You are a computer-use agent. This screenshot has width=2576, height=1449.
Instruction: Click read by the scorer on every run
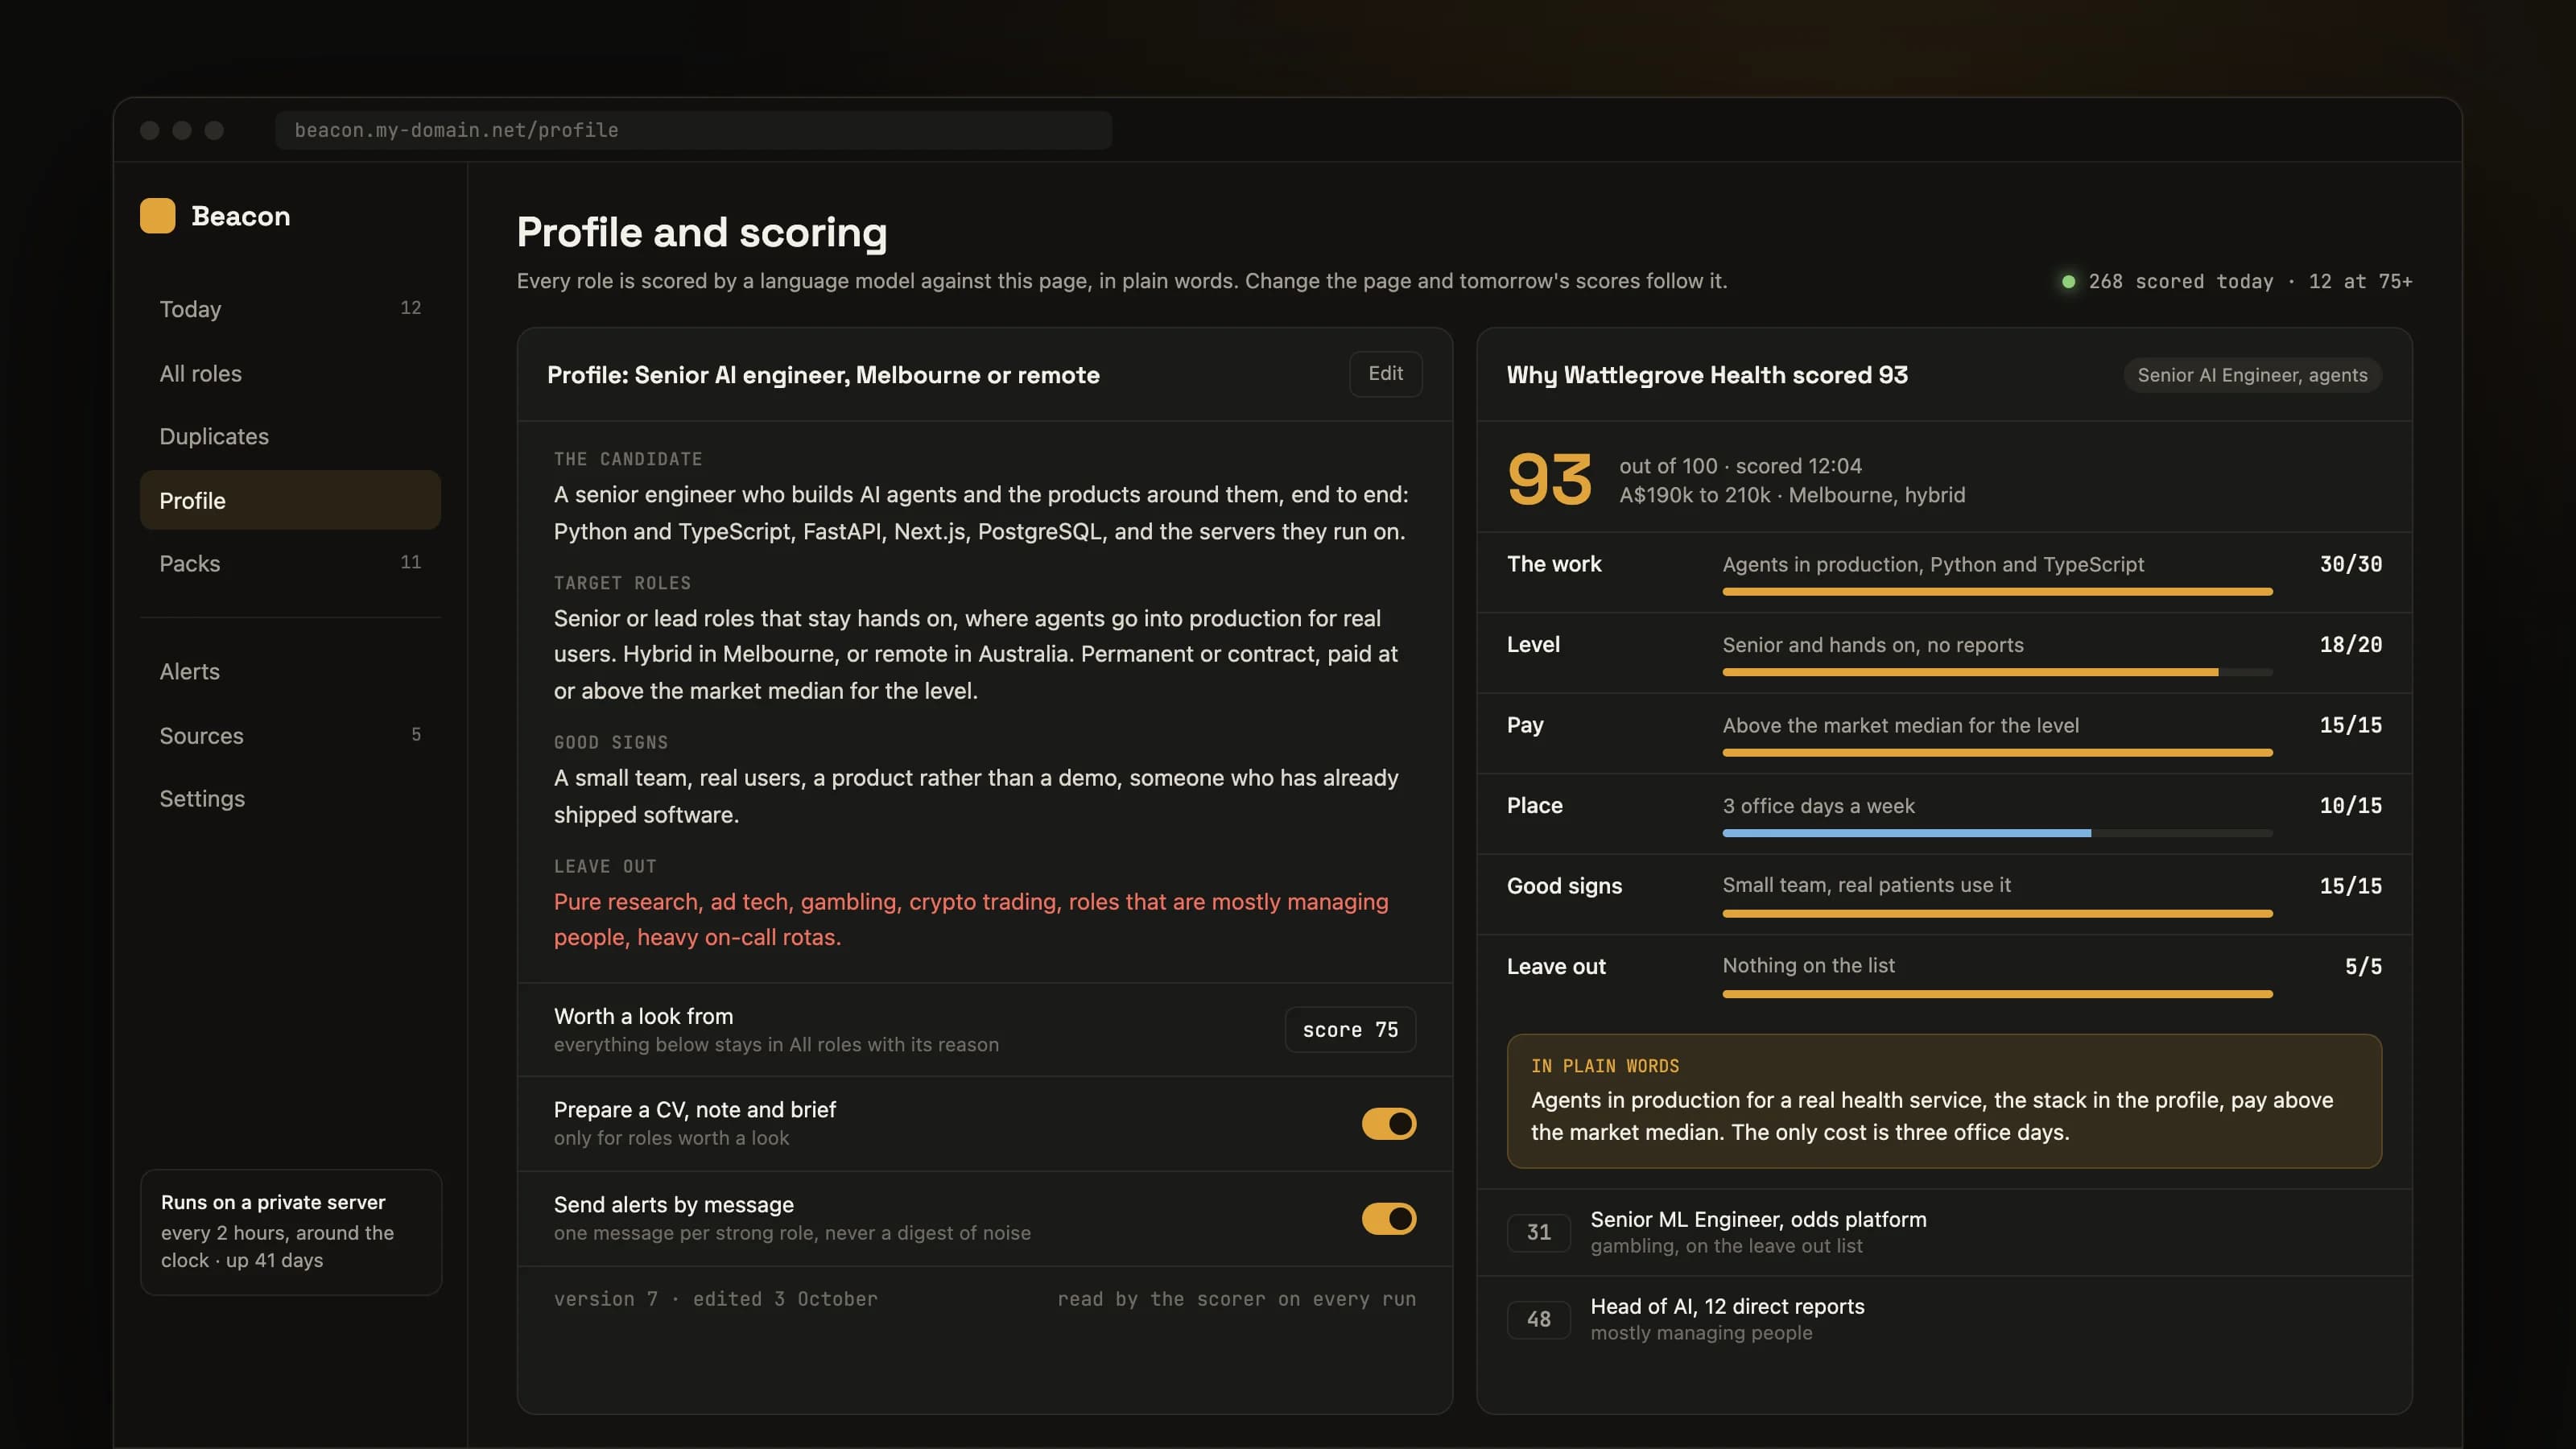click(1236, 1299)
